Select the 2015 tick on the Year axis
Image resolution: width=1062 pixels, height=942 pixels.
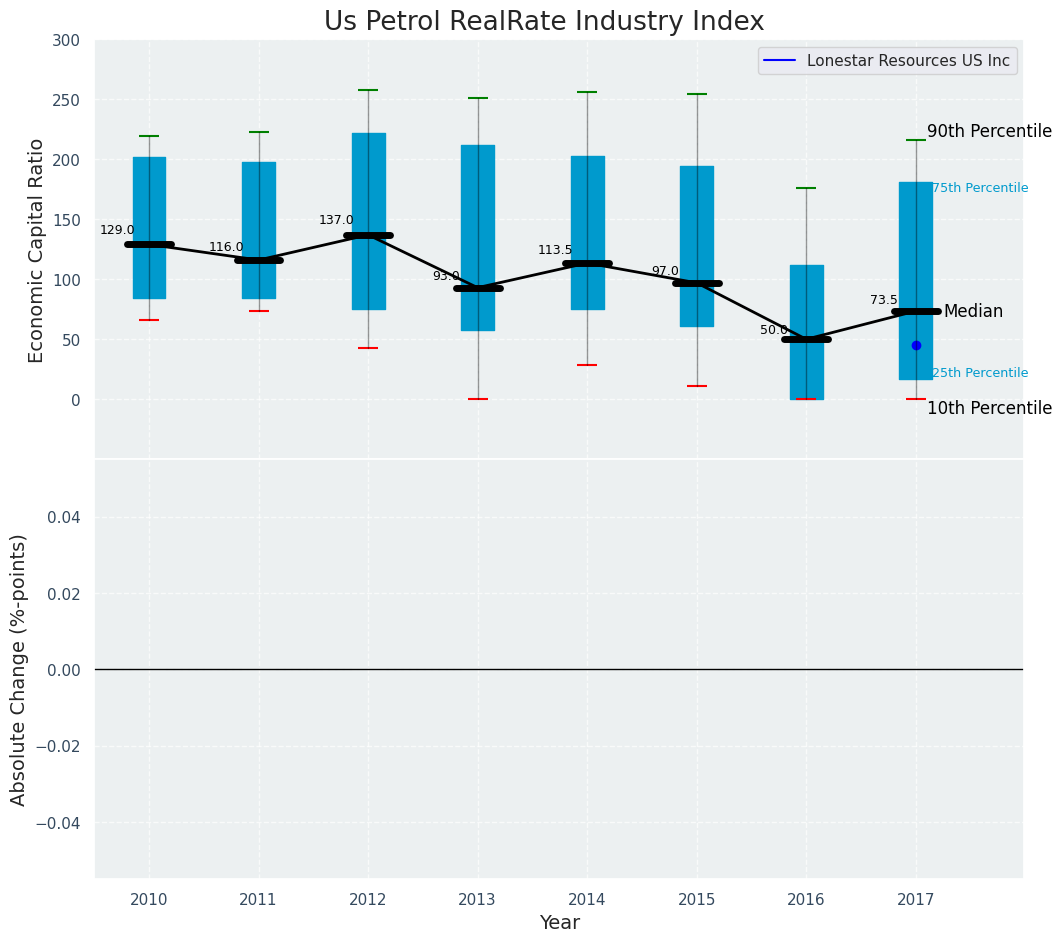click(697, 900)
